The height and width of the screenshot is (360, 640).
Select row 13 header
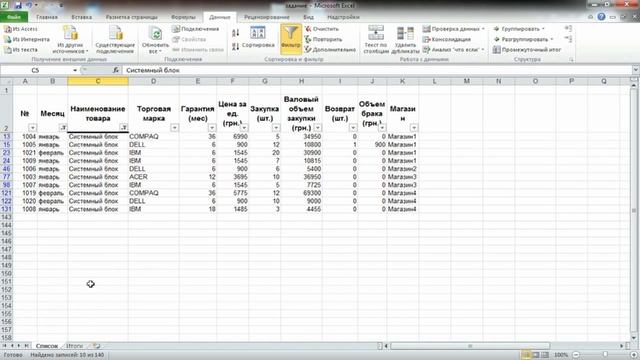coord(7,136)
